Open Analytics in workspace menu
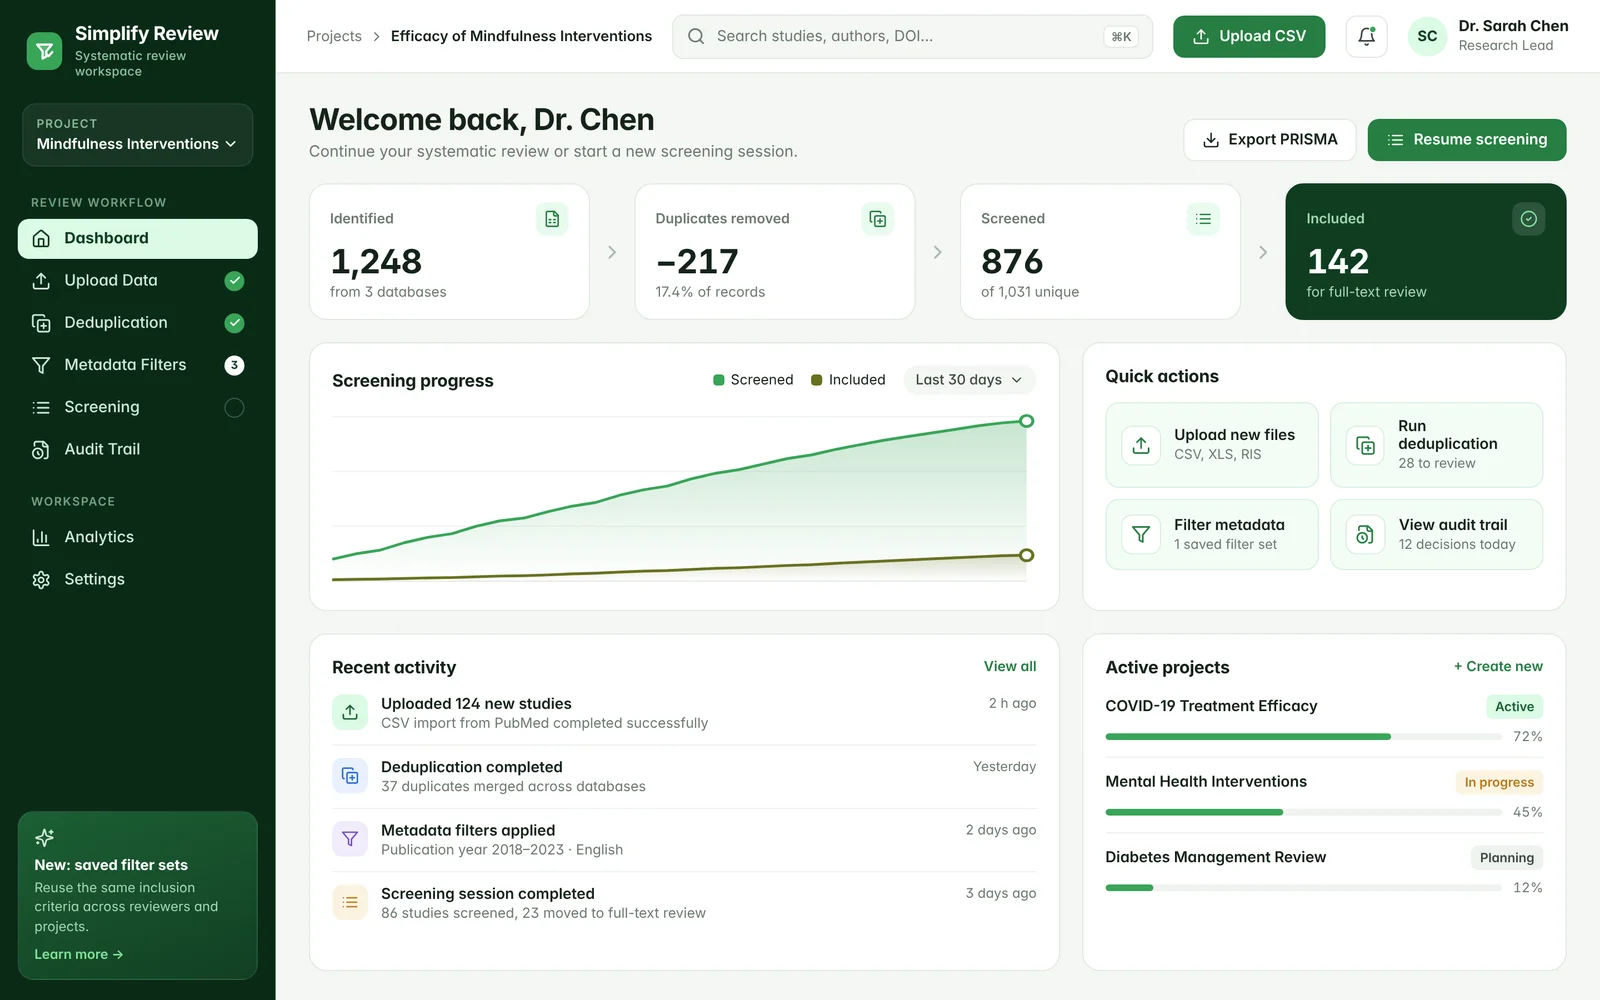This screenshot has height=1000, width=1600. [x=137, y=537]
